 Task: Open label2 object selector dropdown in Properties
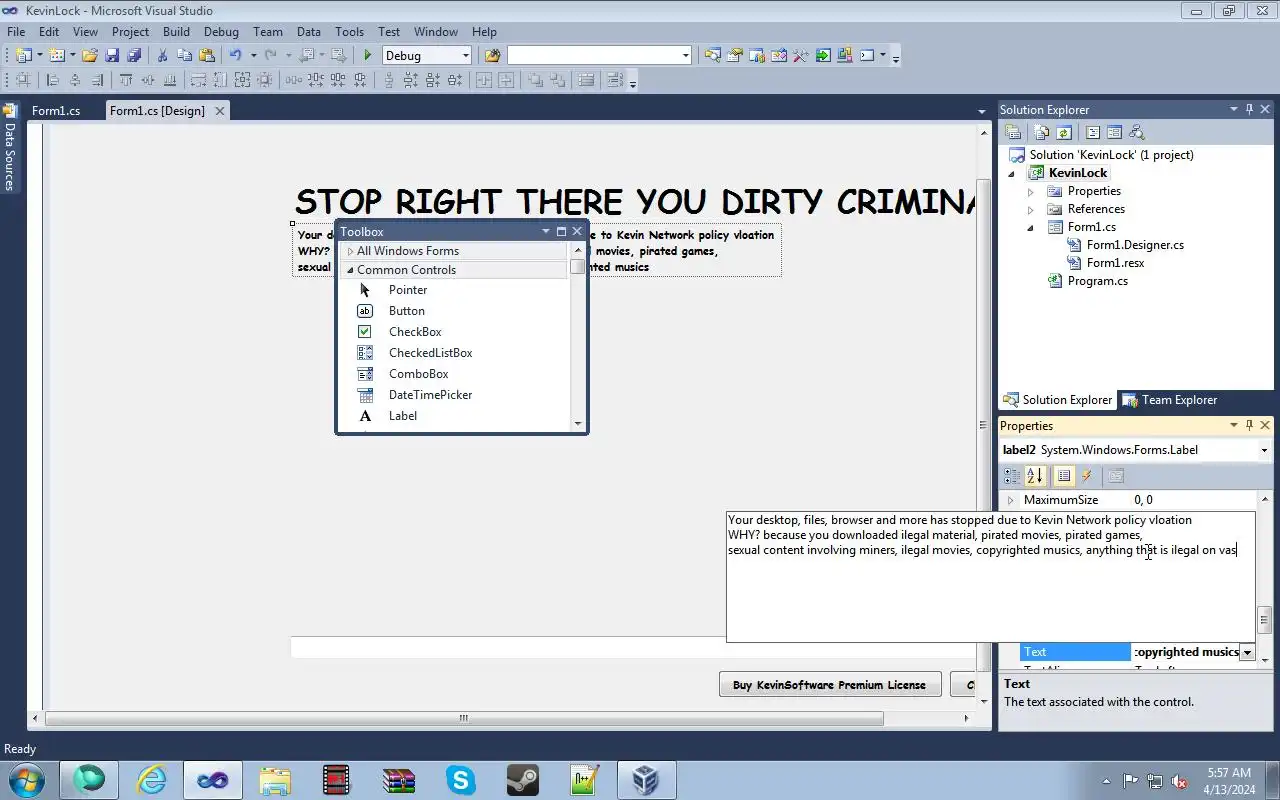[1264, 450]
